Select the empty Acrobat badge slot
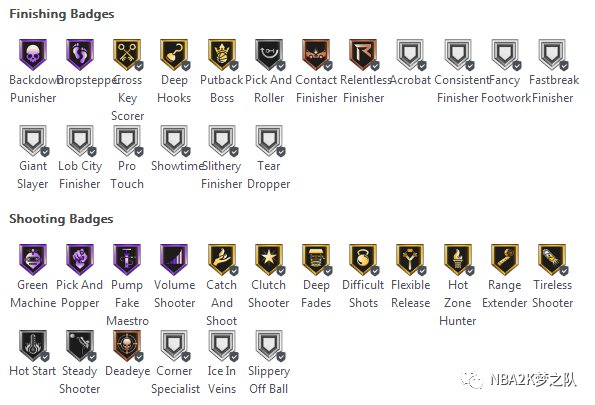The width and height of the screenshot is (595, 405). tap(411, 55)
